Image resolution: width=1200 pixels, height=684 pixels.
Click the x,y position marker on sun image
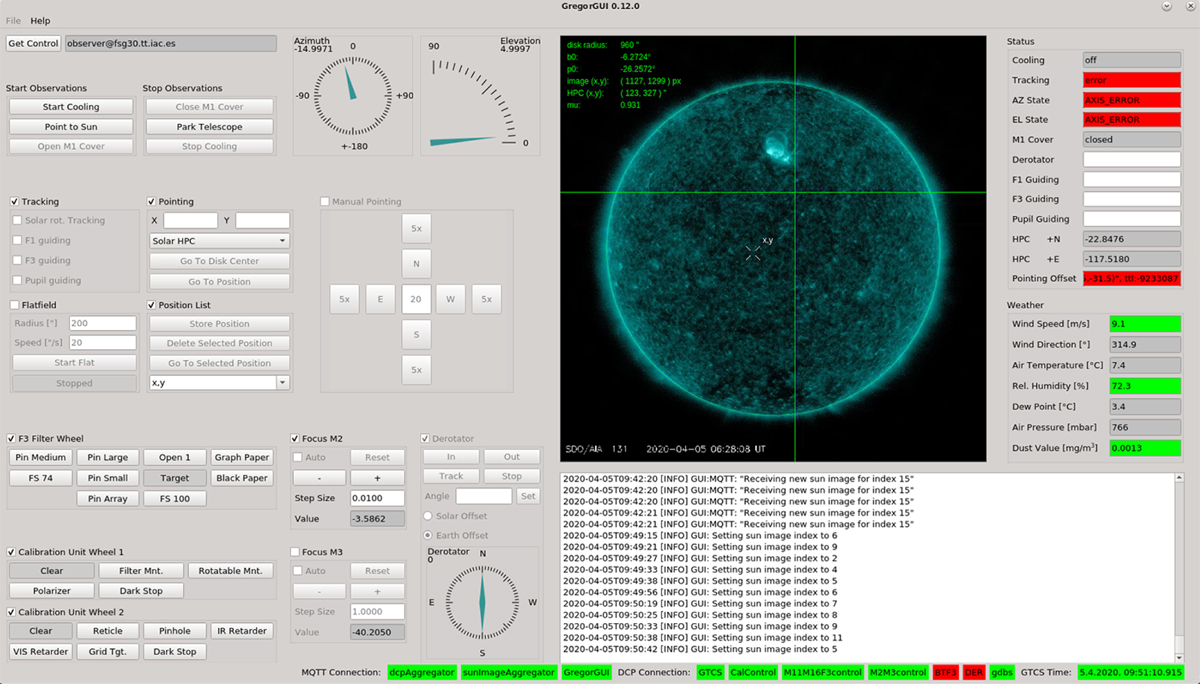753,253
